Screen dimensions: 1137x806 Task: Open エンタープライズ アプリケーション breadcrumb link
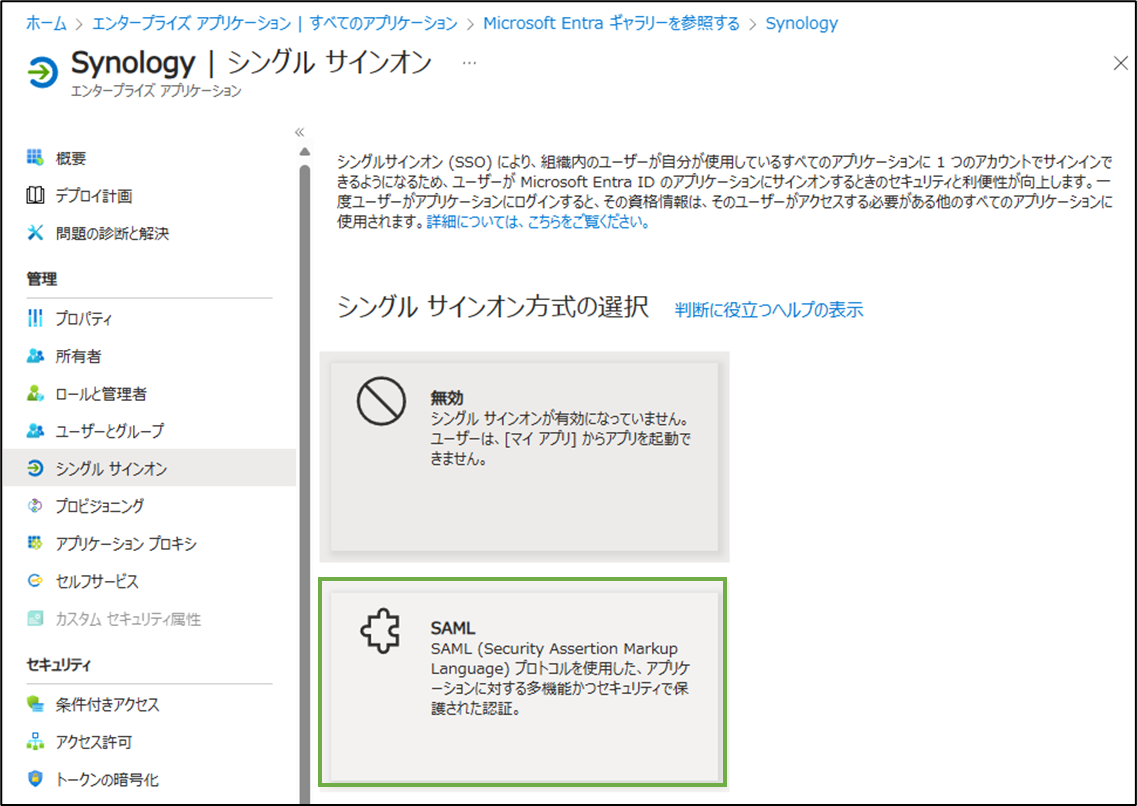[275, 23]
